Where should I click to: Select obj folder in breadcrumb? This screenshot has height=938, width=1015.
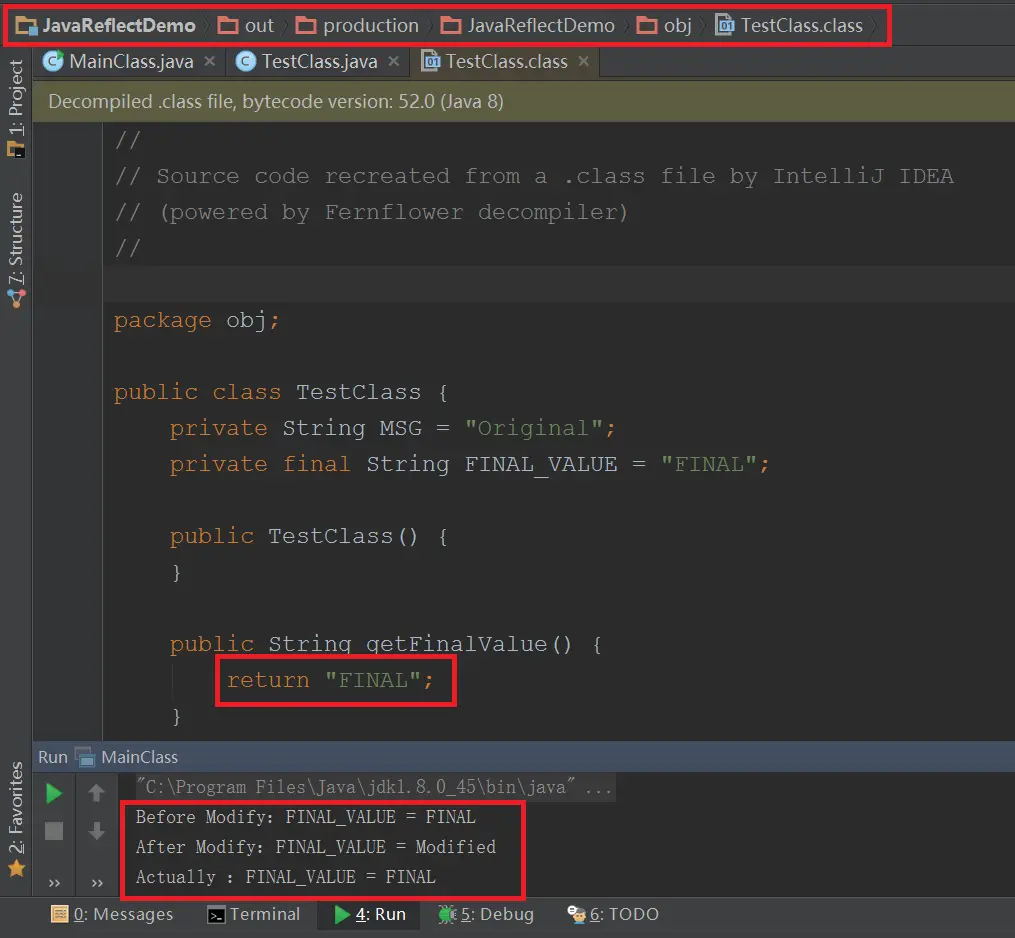coord(664,25)
